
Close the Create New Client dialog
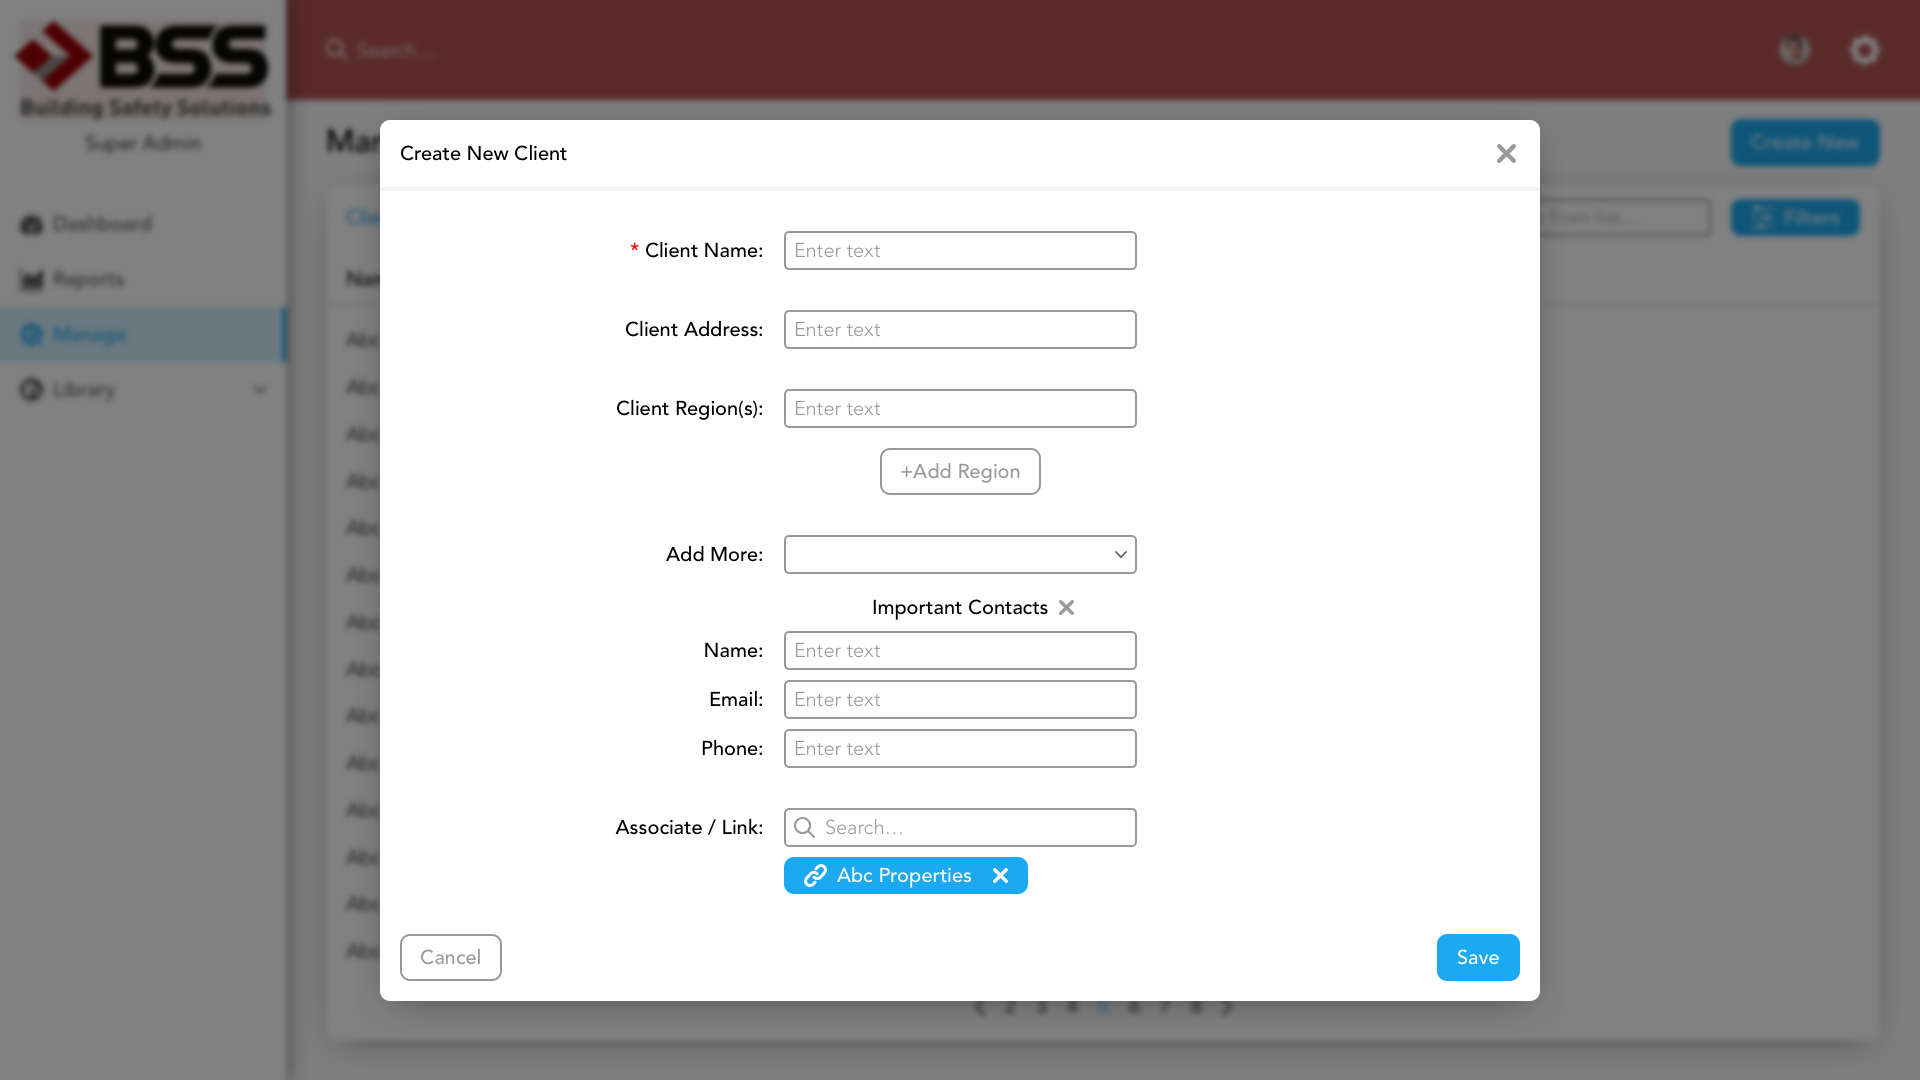tap(1506, 153)
